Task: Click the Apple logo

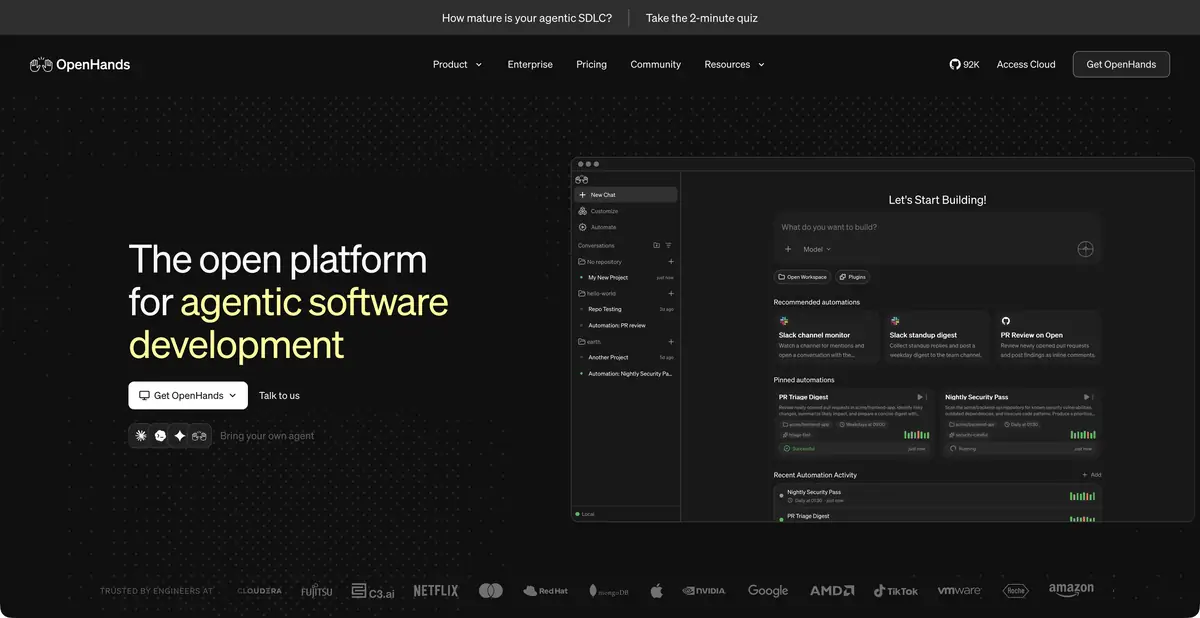Action: pos(656,591)
